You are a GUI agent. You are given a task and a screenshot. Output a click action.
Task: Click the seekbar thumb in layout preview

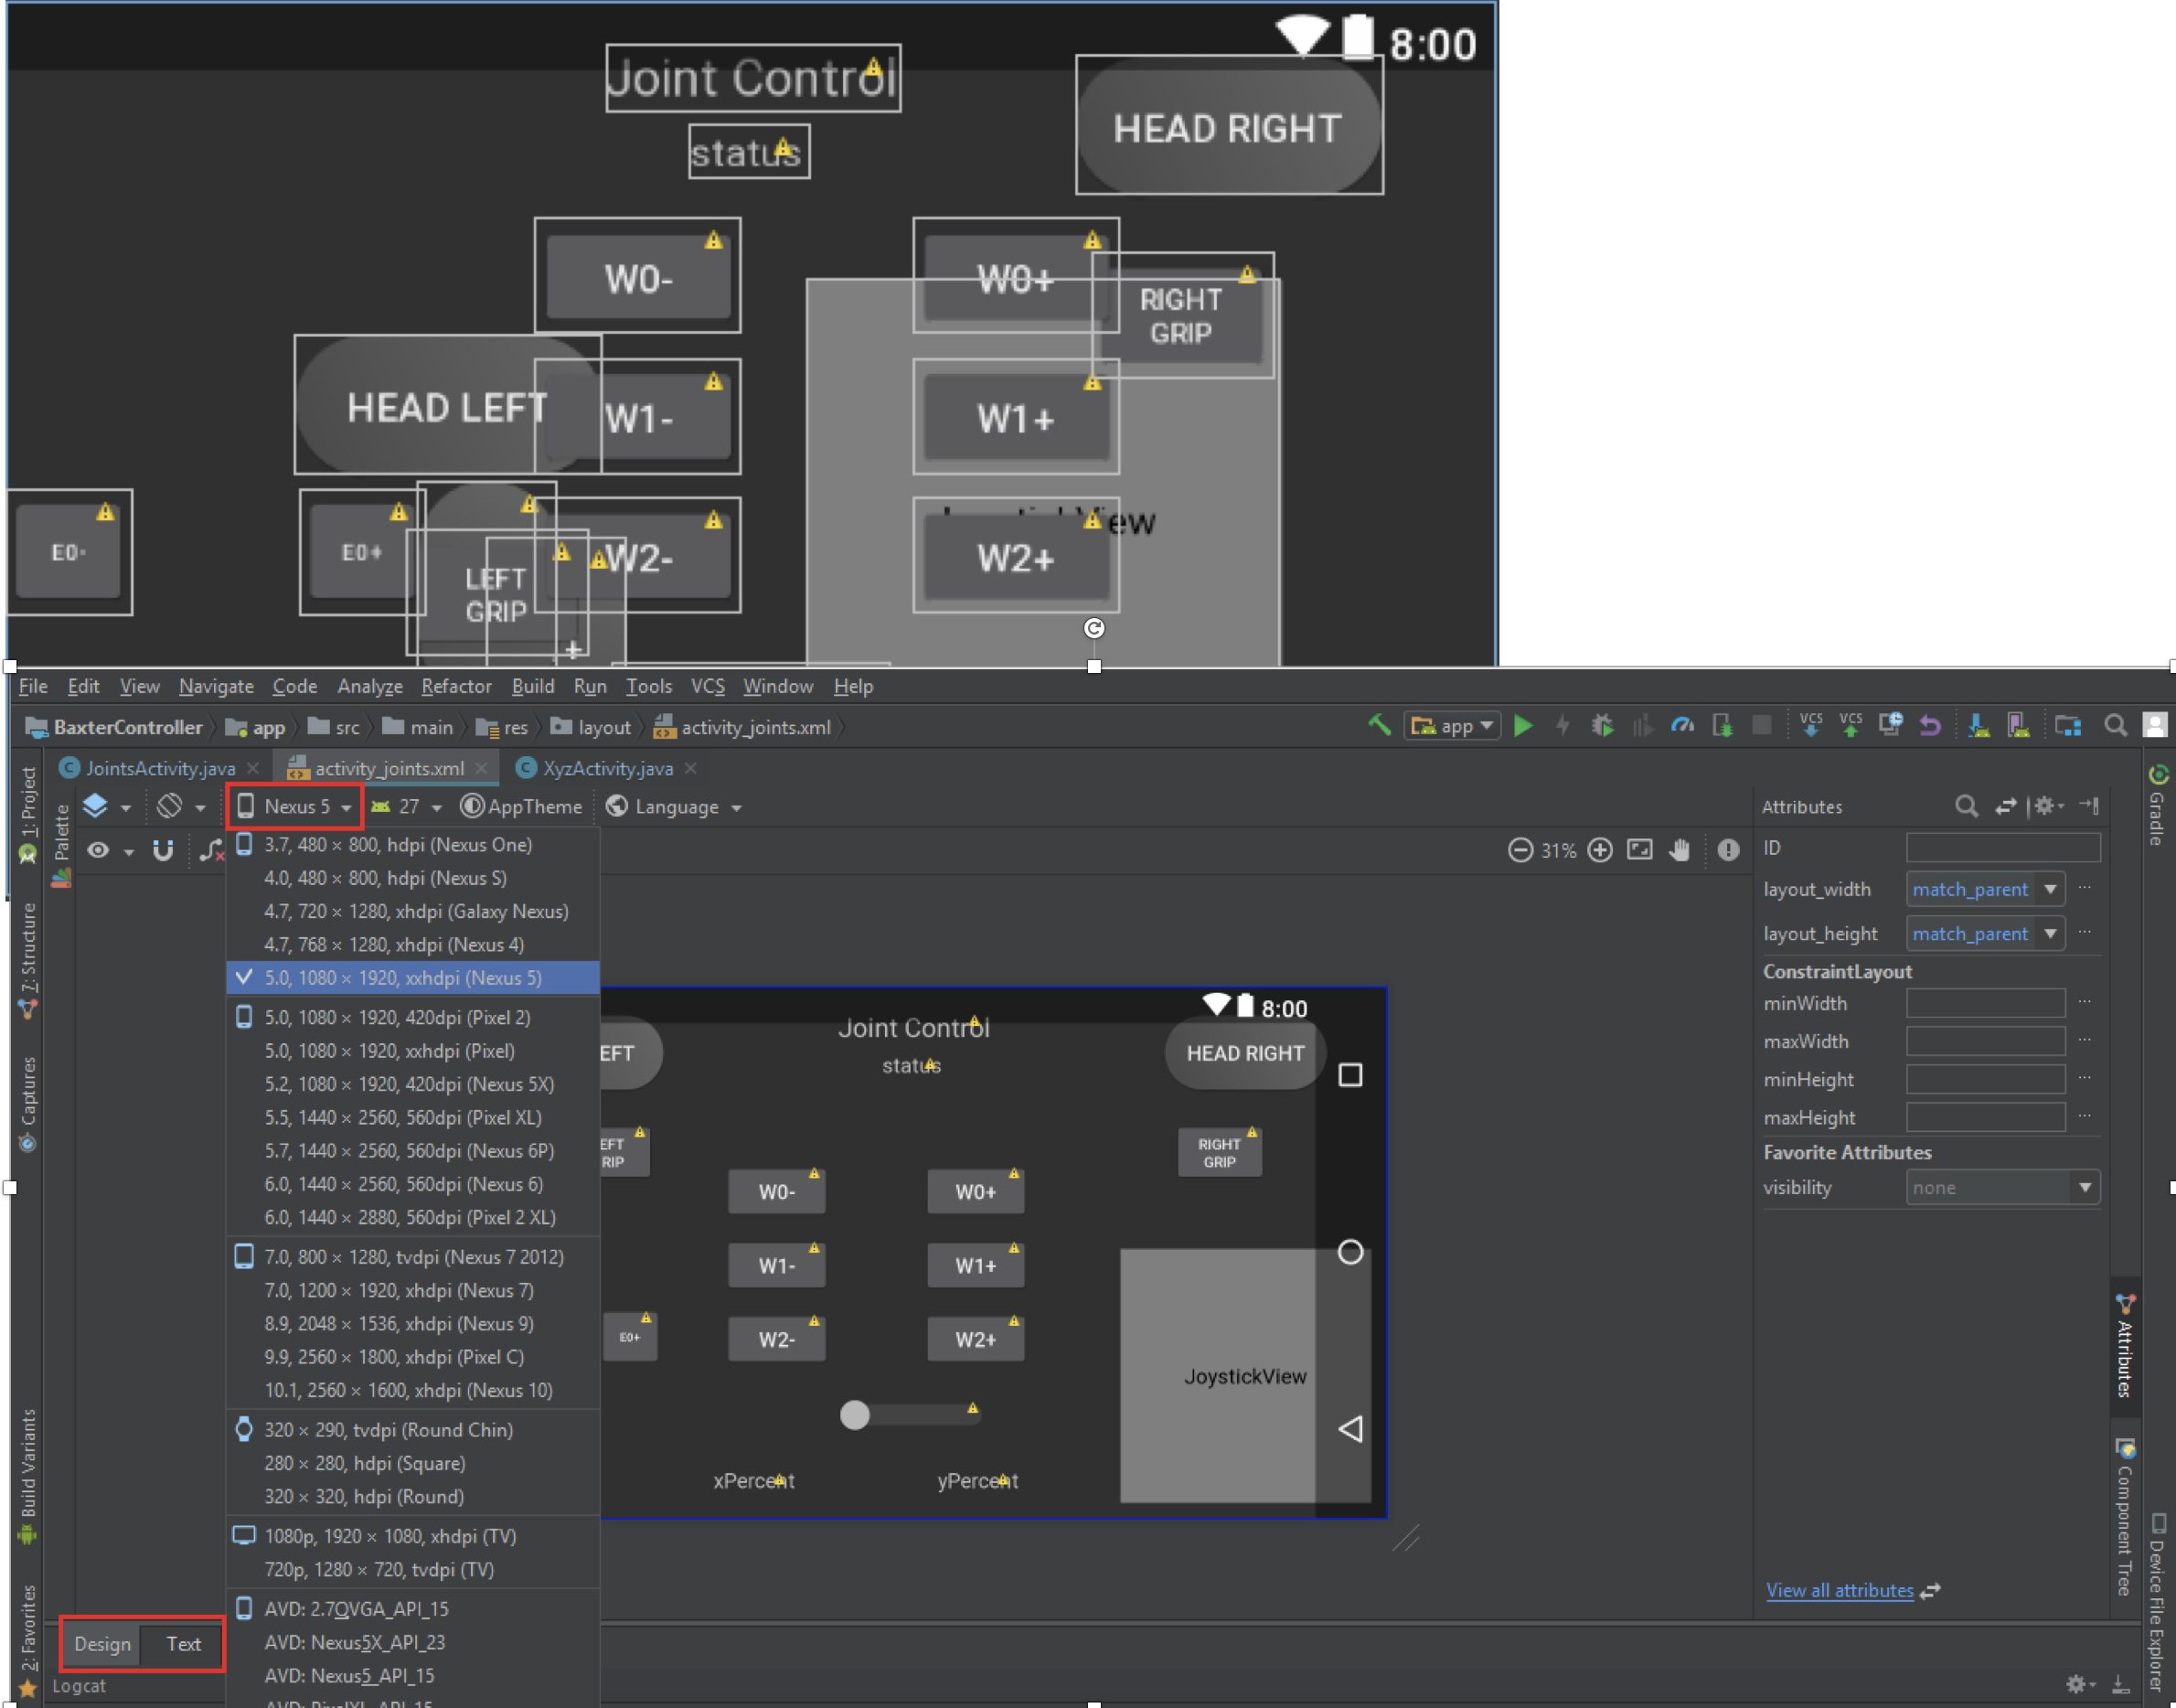pyautogui.click(x=854, y=1414)
